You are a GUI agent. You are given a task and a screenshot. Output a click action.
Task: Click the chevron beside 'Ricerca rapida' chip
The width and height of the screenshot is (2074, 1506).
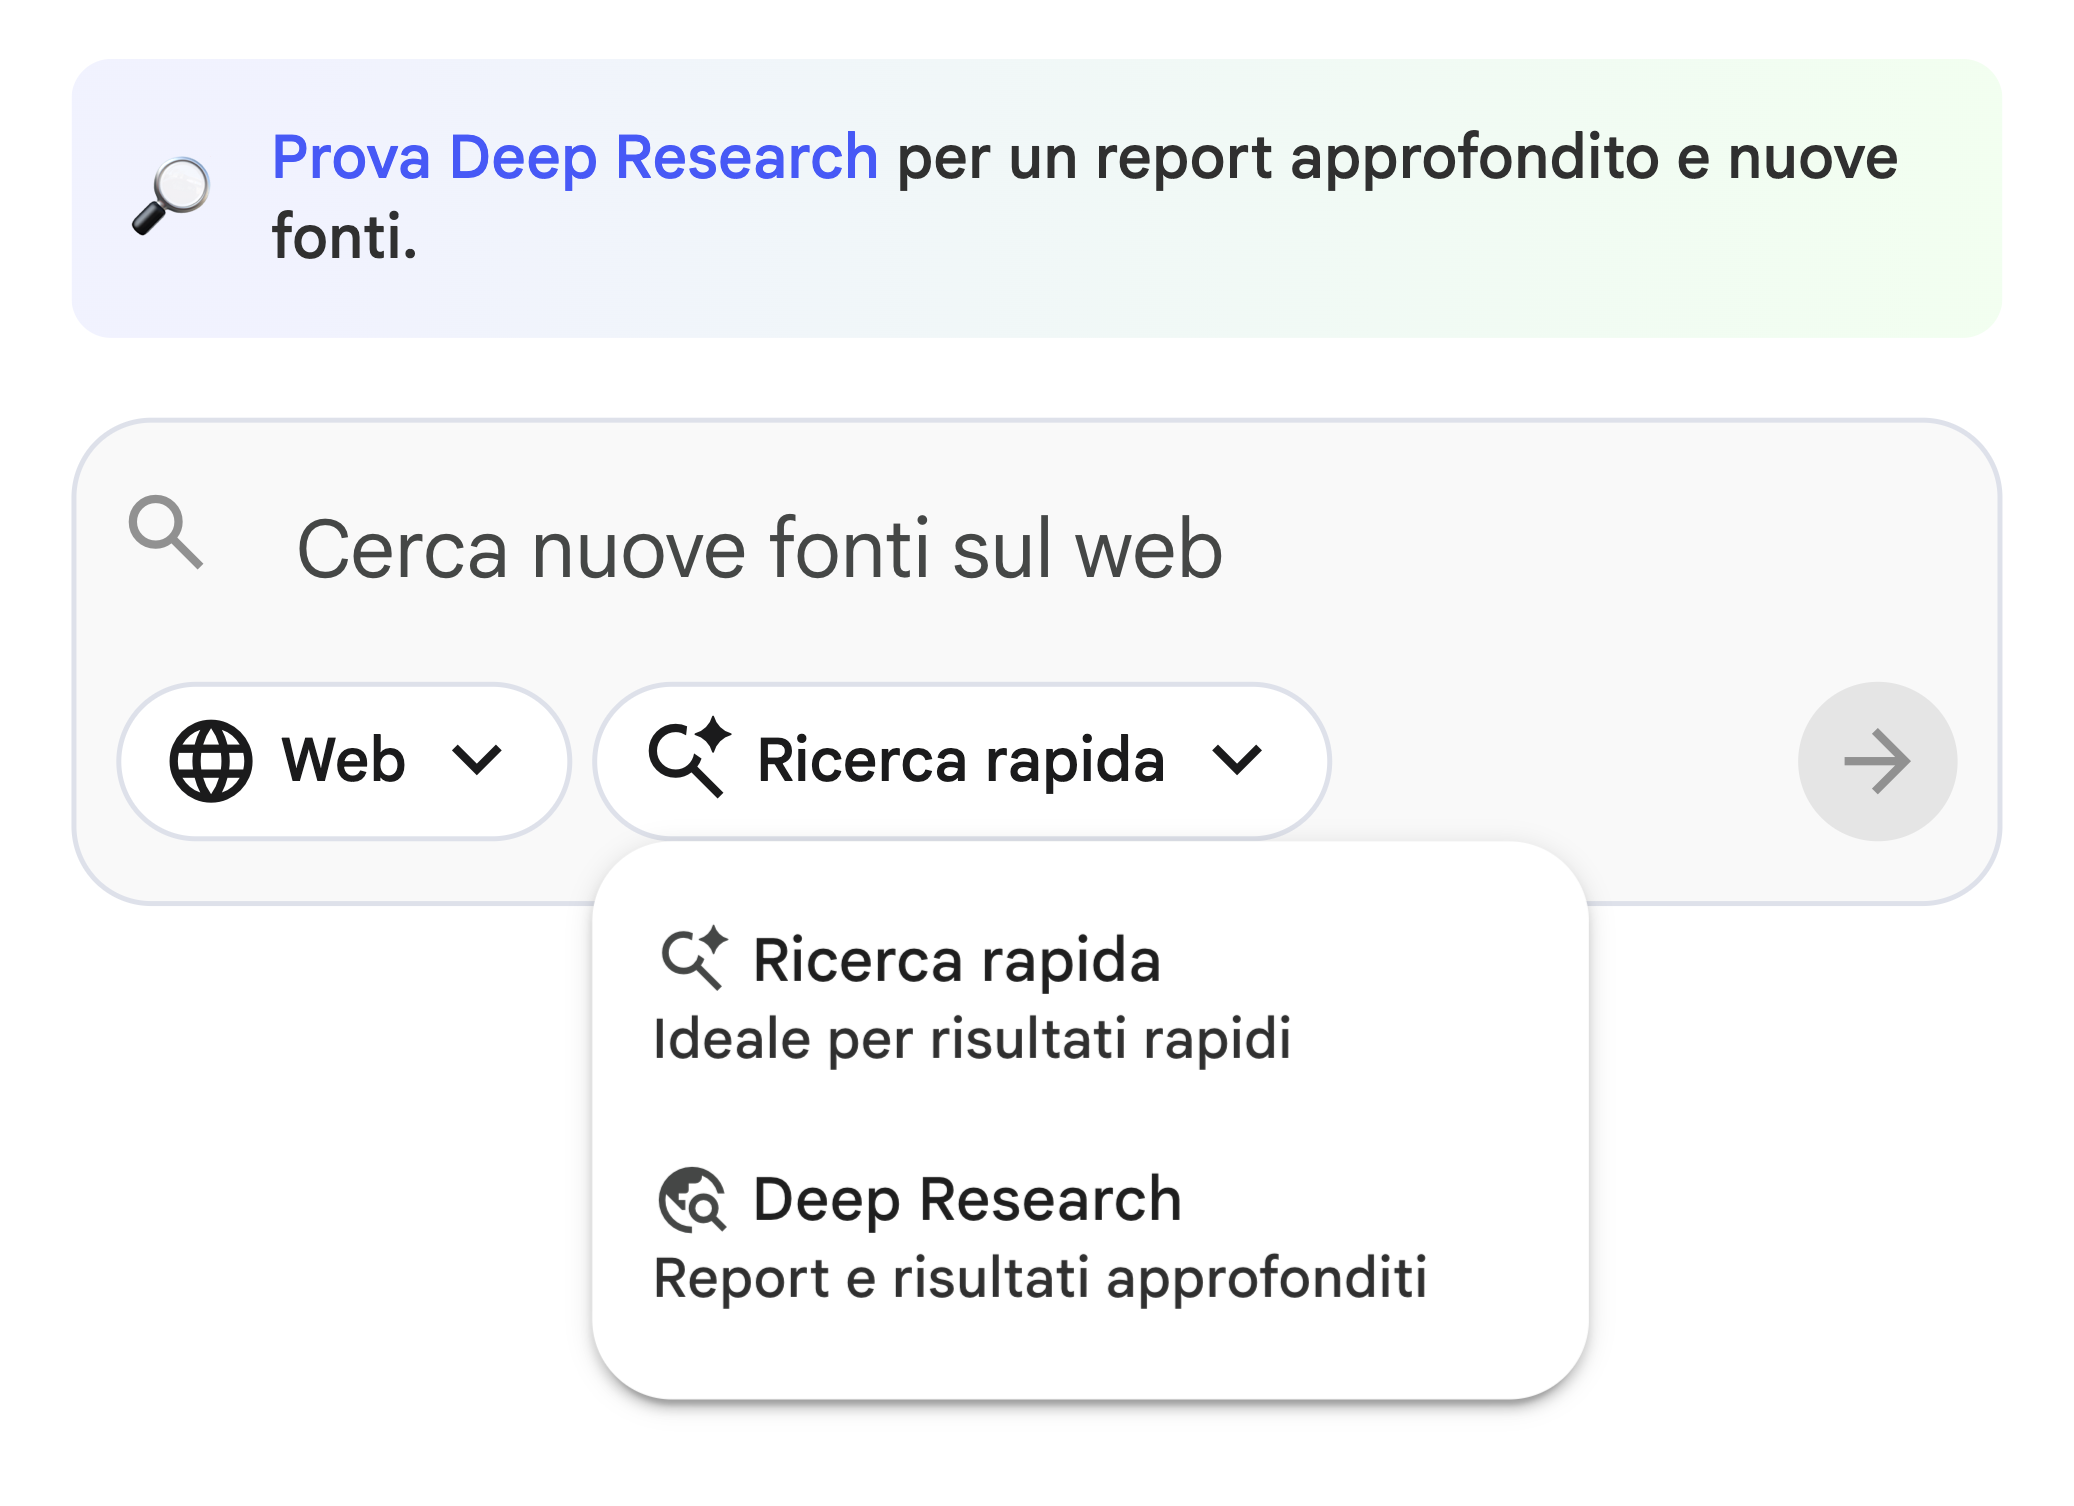coord(1237,761)
